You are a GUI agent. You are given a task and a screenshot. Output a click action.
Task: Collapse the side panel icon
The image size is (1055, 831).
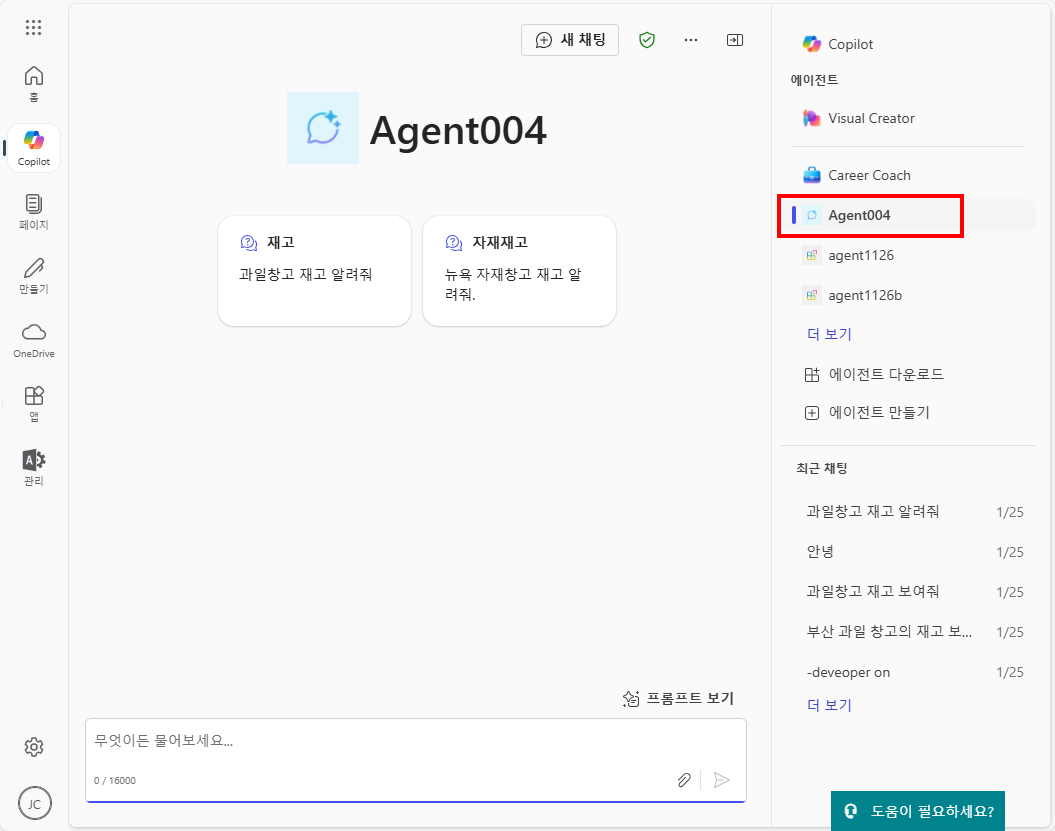pos(735,40)
